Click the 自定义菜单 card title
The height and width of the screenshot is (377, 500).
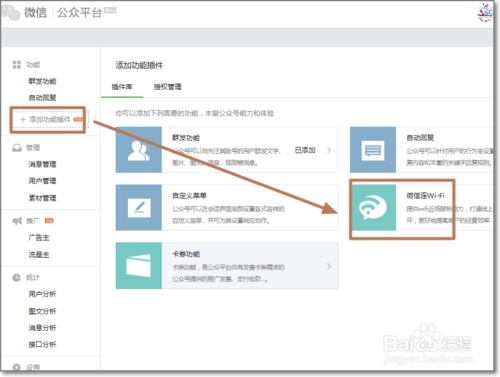pos(189,196)
